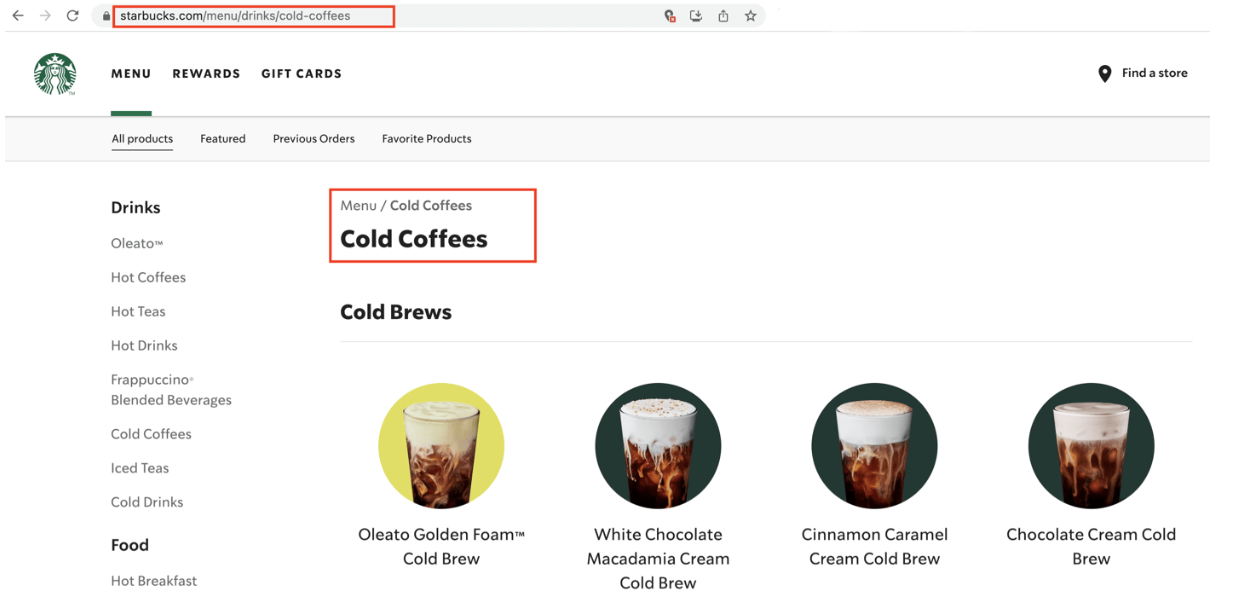Screen dimensions: 1253x615
Task: Click the Menu breadcrumb link
Action: (x=358, y=206)
